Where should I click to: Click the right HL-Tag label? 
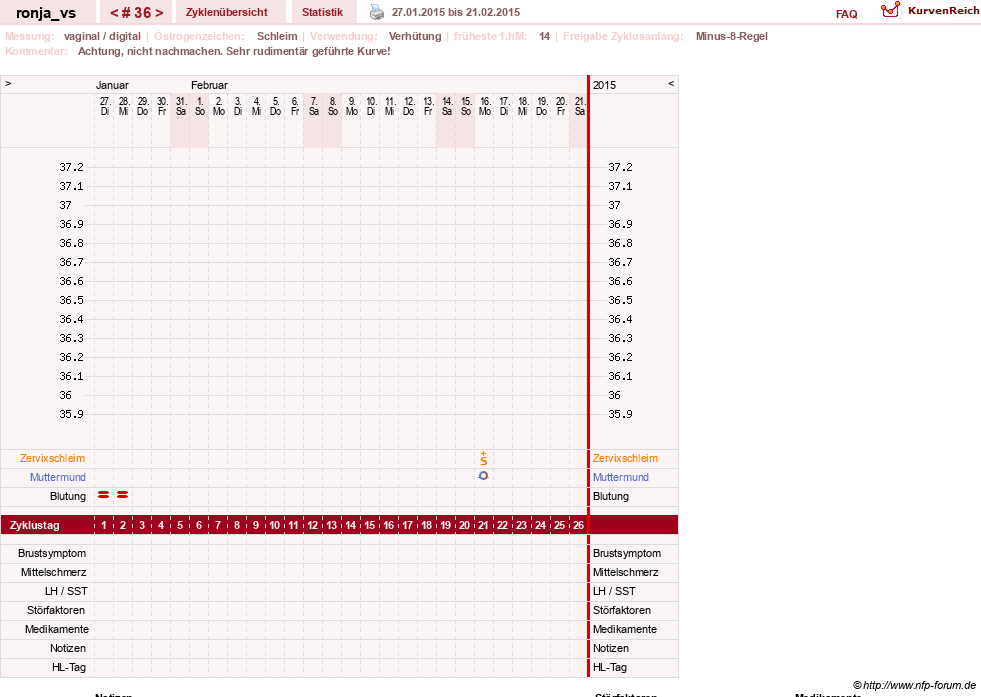(610, 667)
